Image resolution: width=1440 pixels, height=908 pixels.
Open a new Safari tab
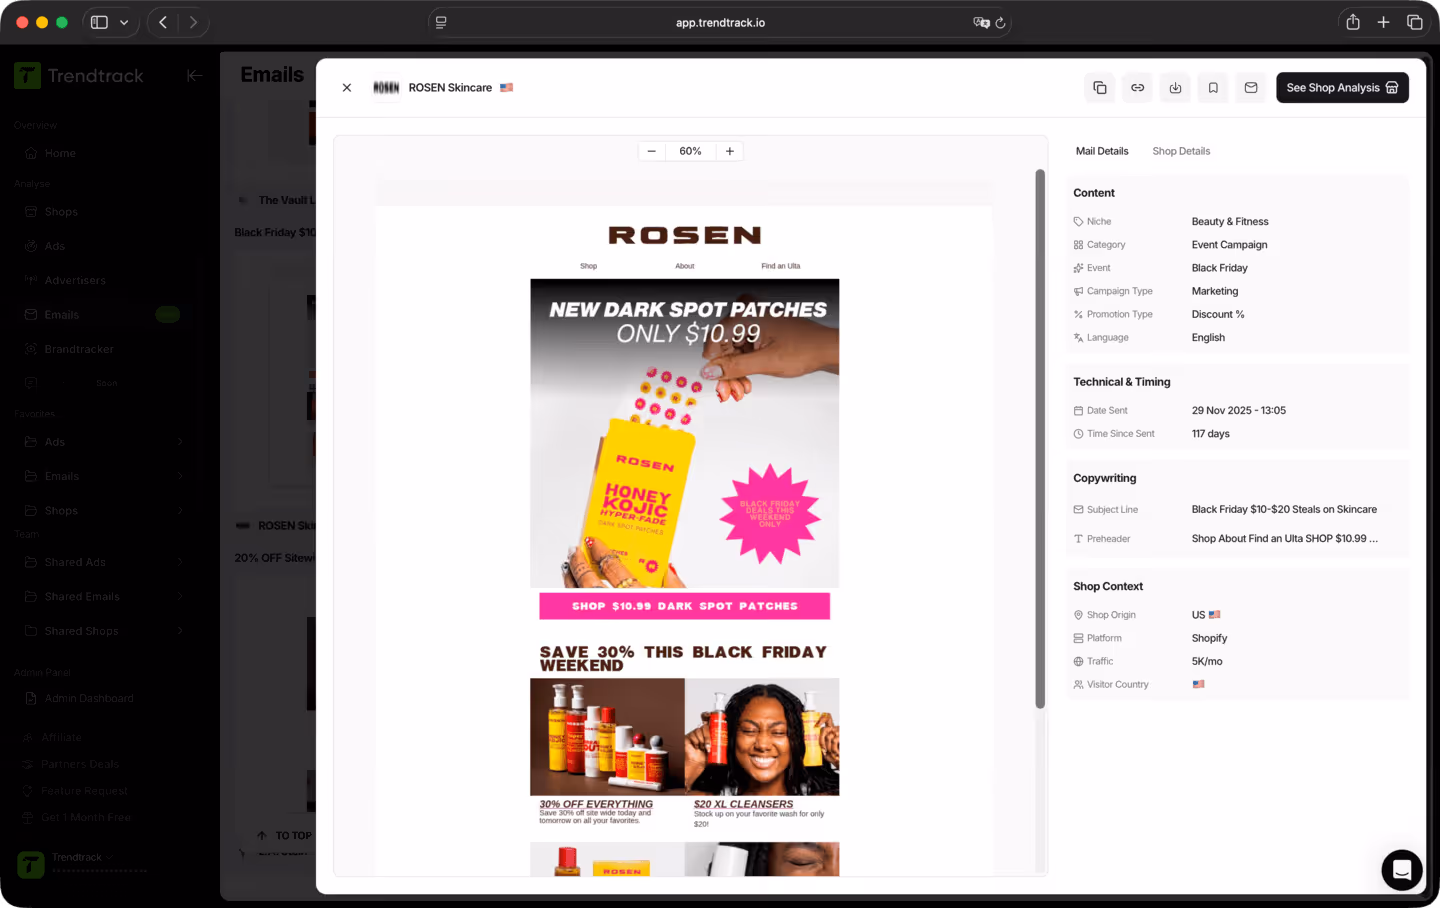point(1384,22)
